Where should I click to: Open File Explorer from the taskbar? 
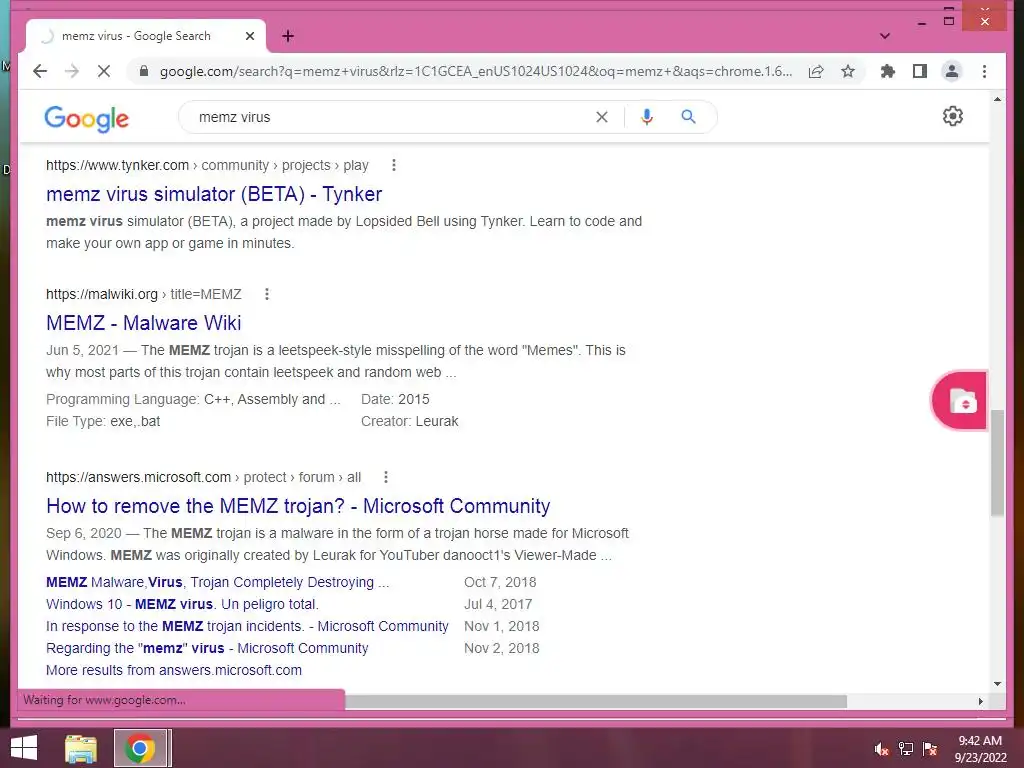tap(81, 748)
